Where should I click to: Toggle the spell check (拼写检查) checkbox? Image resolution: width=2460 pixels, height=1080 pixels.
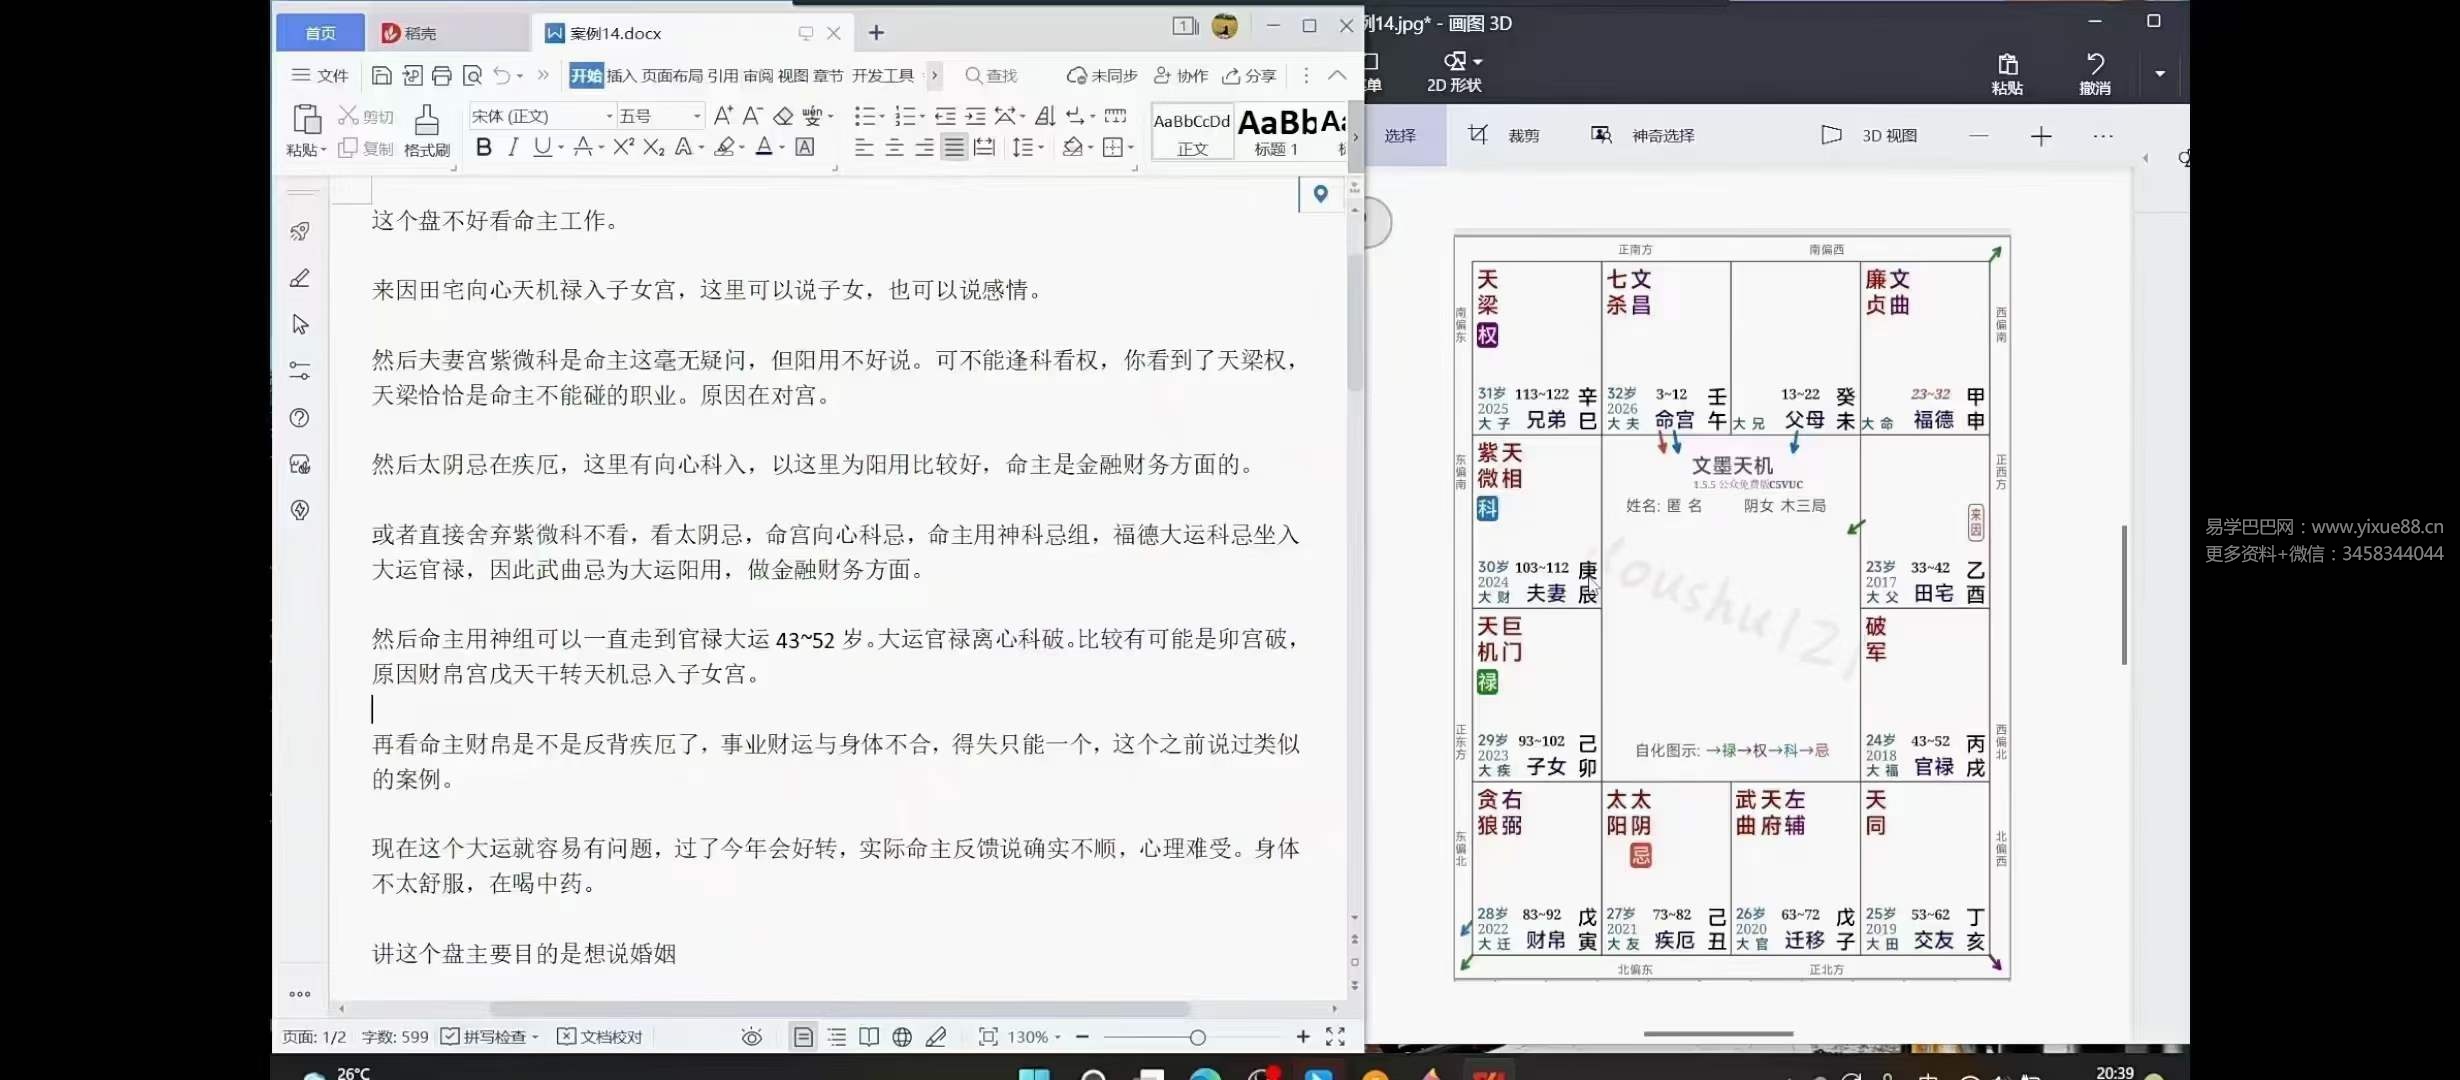point(449,1037)
